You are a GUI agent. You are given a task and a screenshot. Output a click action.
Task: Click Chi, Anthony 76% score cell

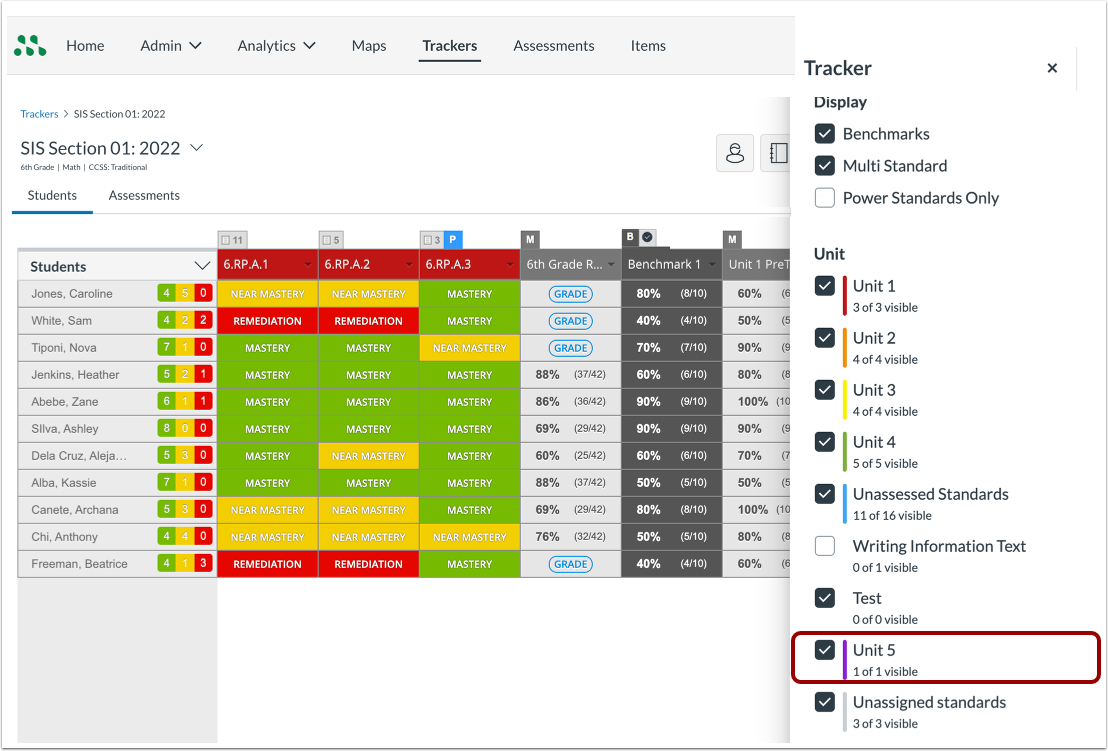tap(570, 536)
